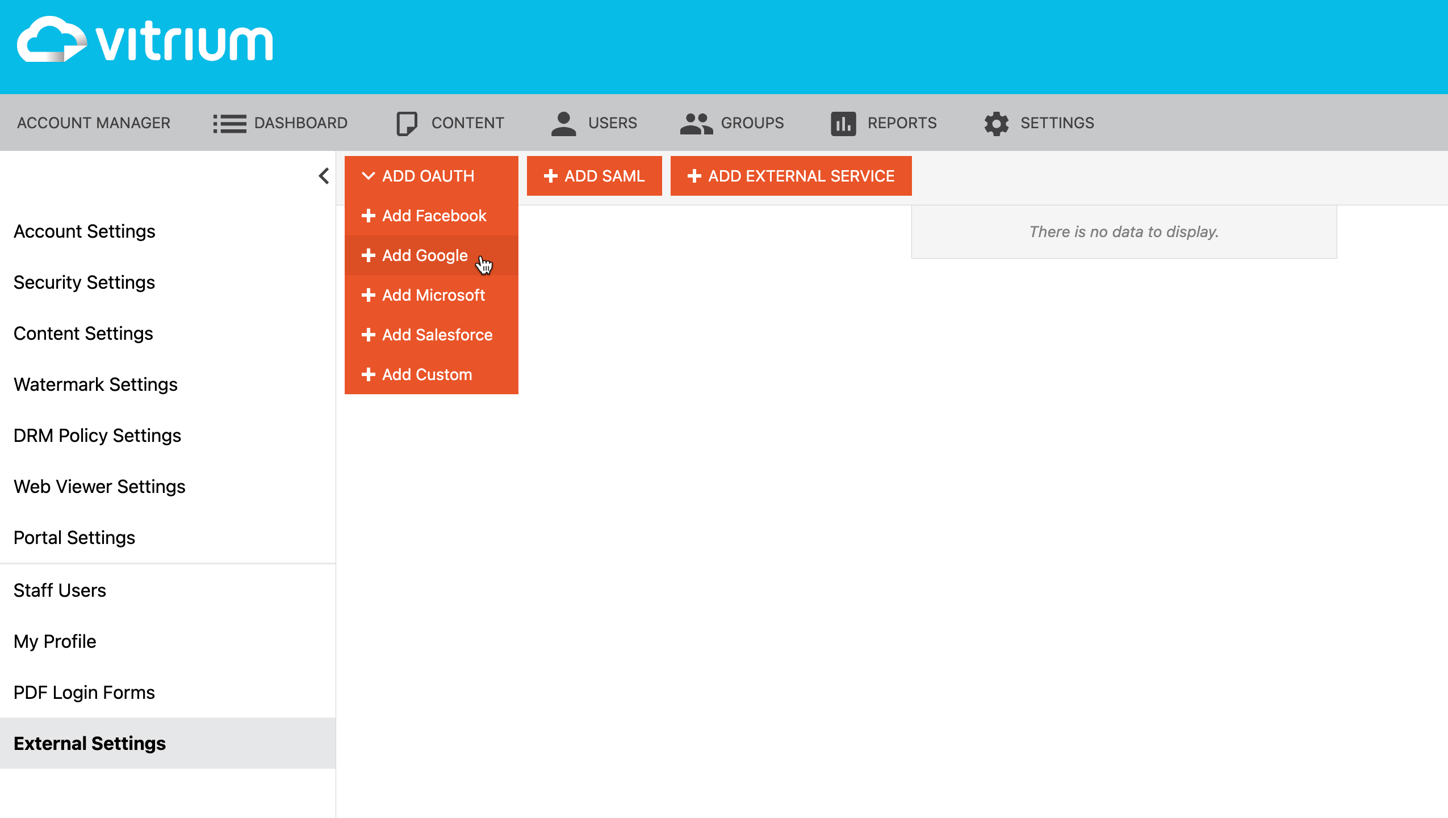The image size is (1448, 818).
Task: Open DRM Policy Settings page
Action: [x=97, y=436]
